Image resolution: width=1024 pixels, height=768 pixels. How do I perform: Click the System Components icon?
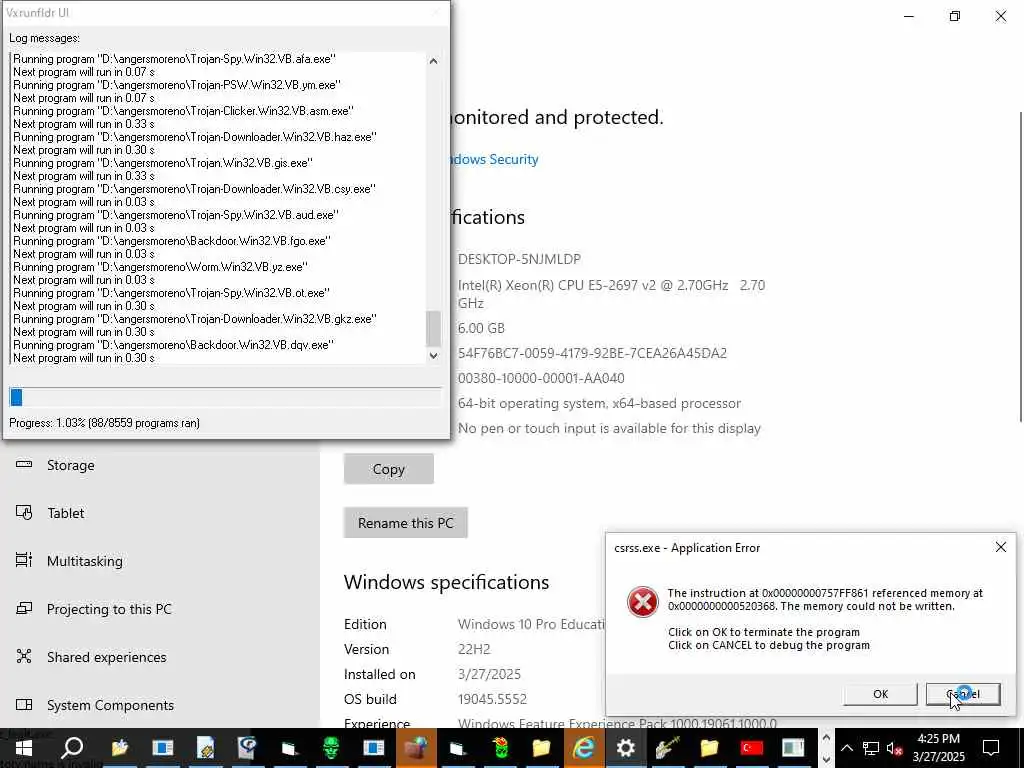tap(24, 705)
